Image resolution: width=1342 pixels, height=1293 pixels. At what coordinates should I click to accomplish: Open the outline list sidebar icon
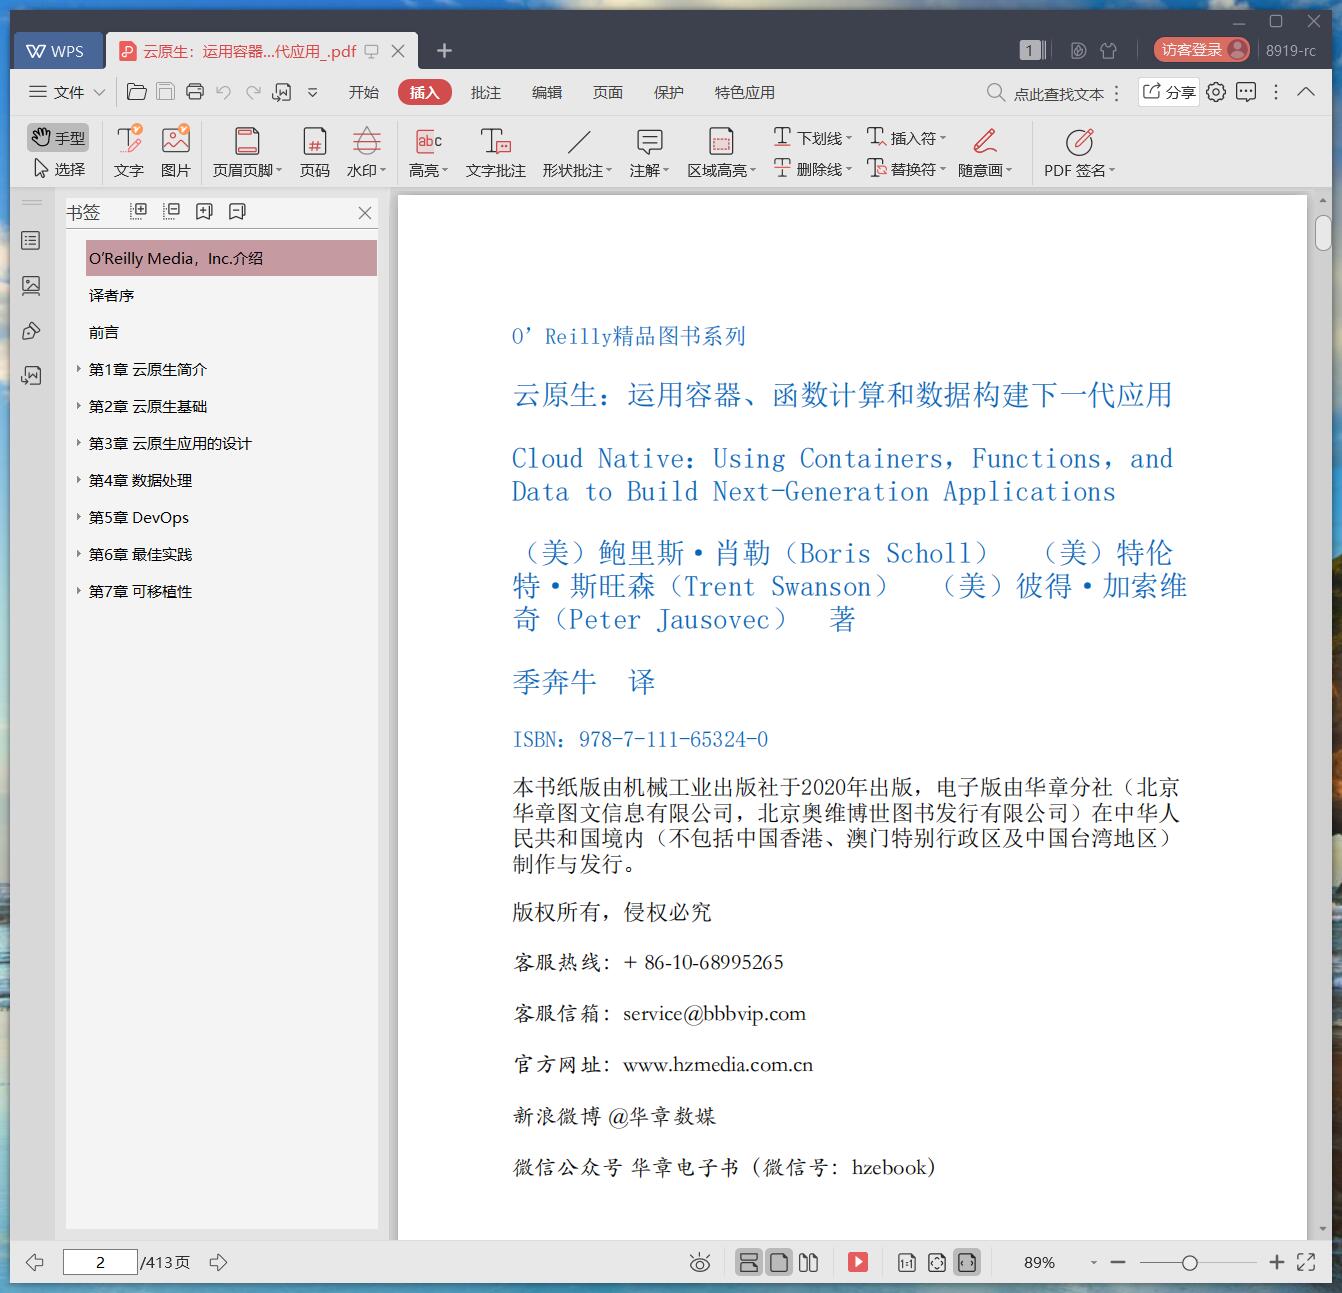coord(31,241)
